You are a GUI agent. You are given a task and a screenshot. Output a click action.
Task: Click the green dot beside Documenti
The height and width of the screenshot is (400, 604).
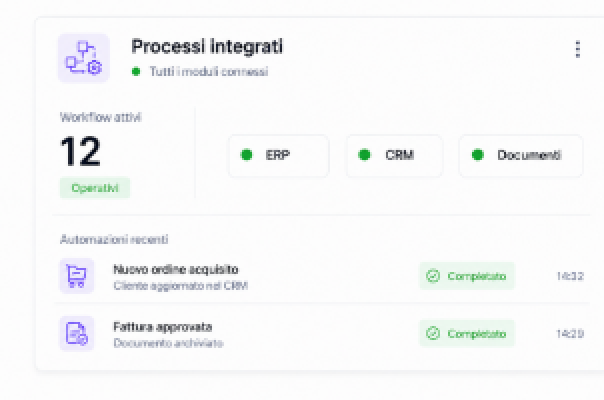(478, 155)
